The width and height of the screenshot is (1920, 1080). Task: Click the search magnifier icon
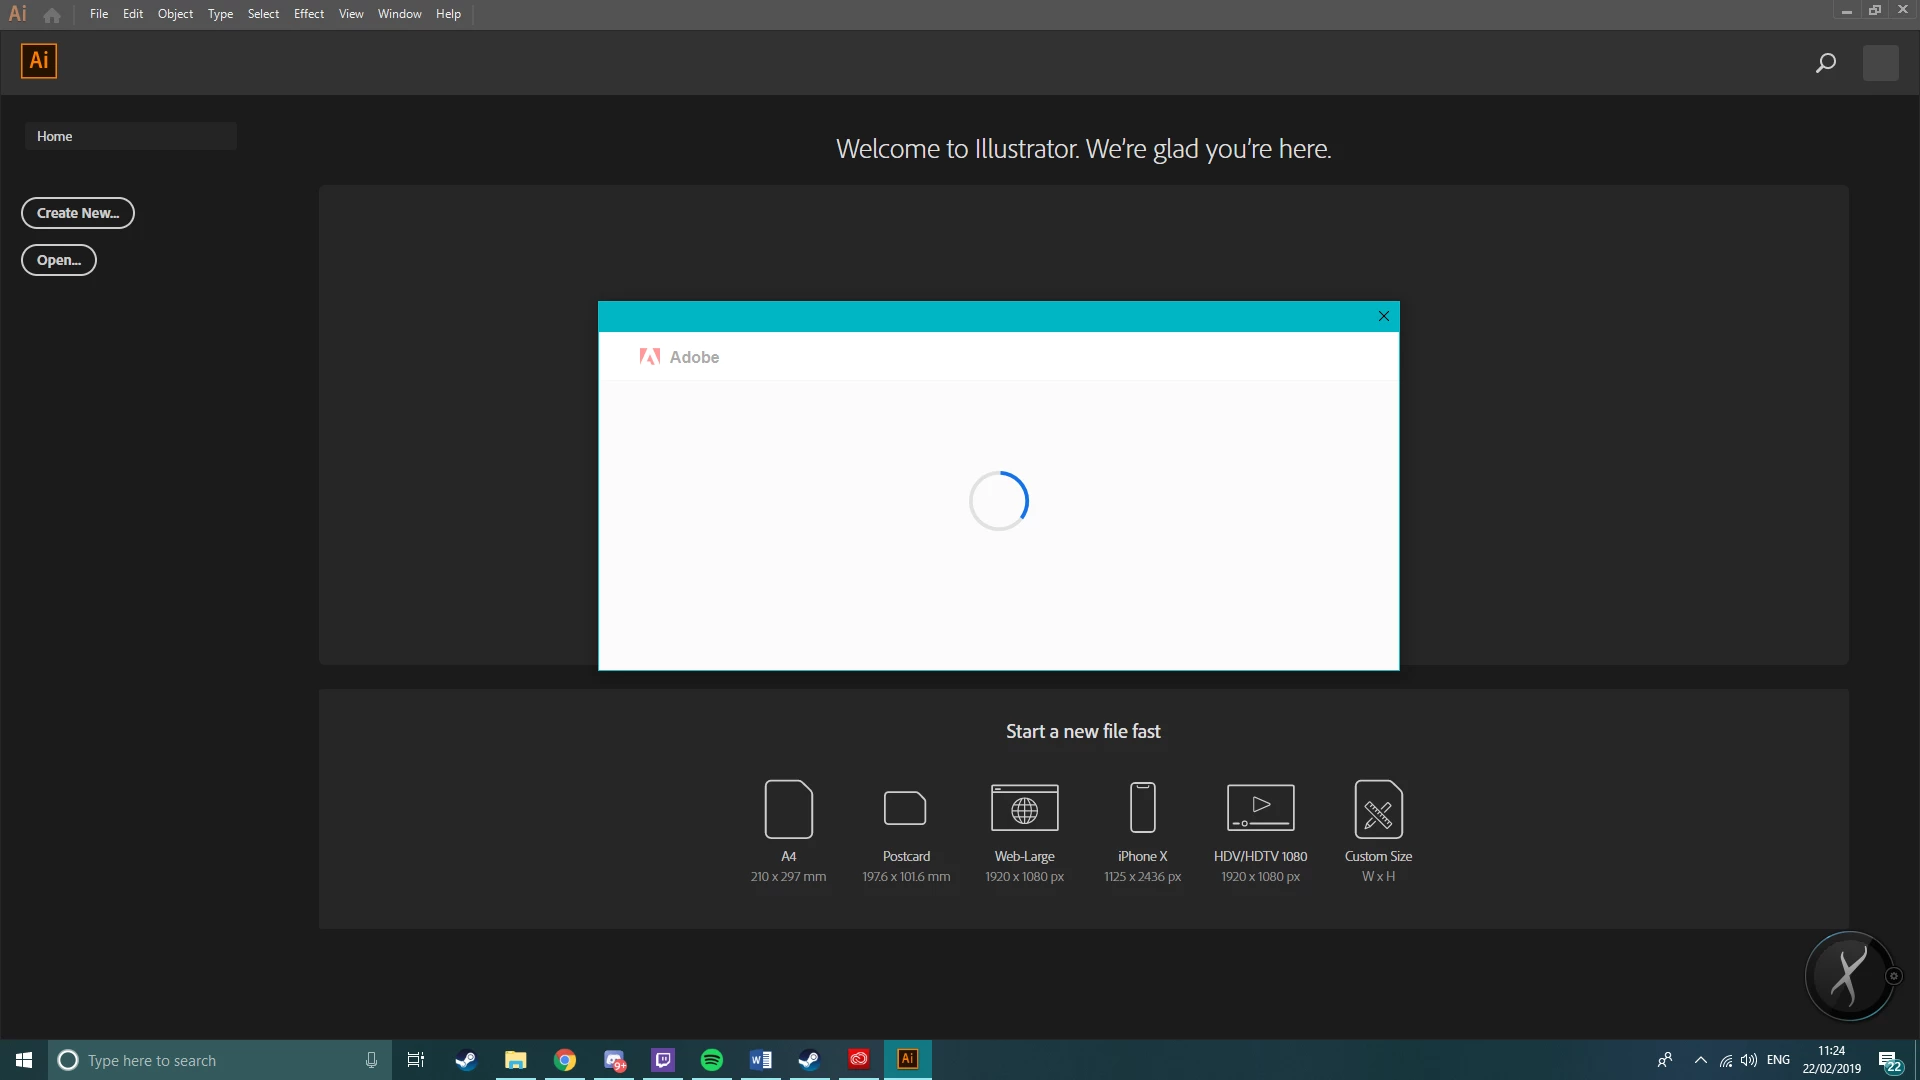[x=1825, y=63]
